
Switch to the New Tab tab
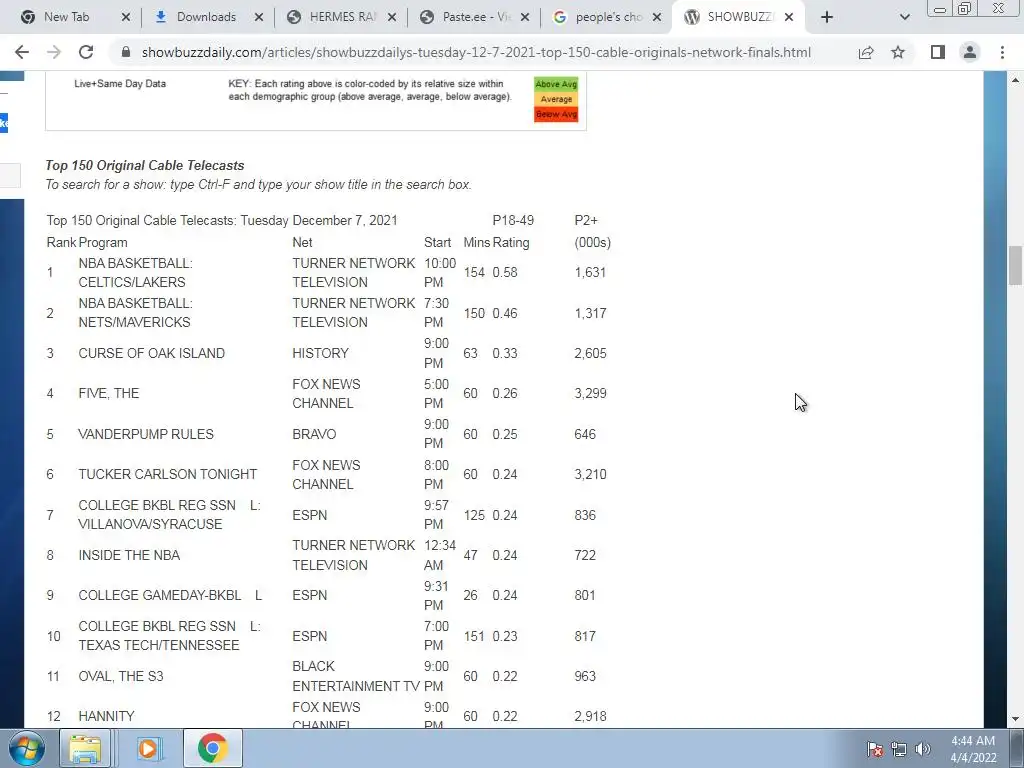coord(65,17)
